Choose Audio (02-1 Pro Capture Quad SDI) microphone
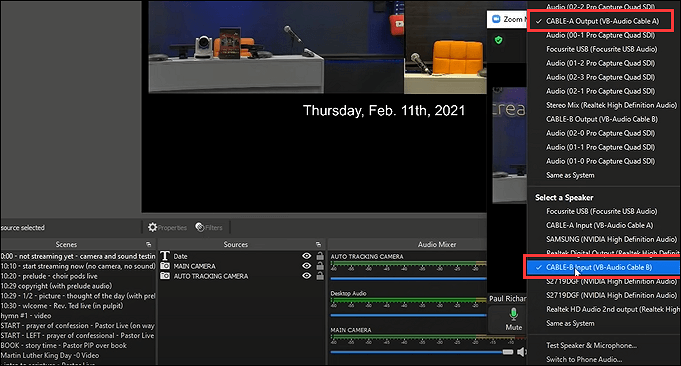 click(x=600, y=91)
